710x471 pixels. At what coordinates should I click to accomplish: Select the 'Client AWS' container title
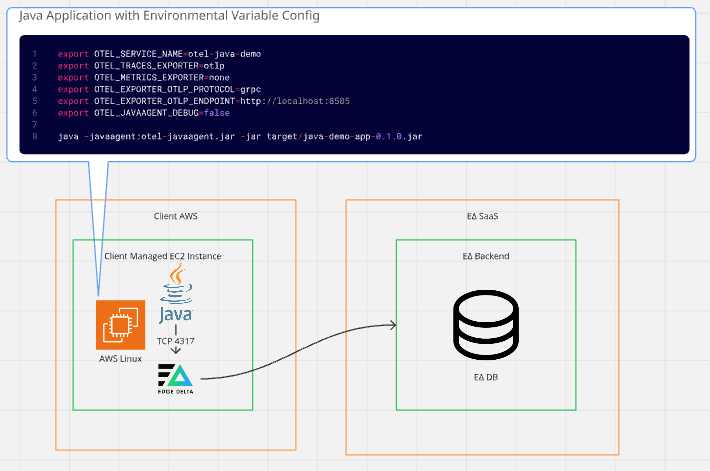click(175, 217)
